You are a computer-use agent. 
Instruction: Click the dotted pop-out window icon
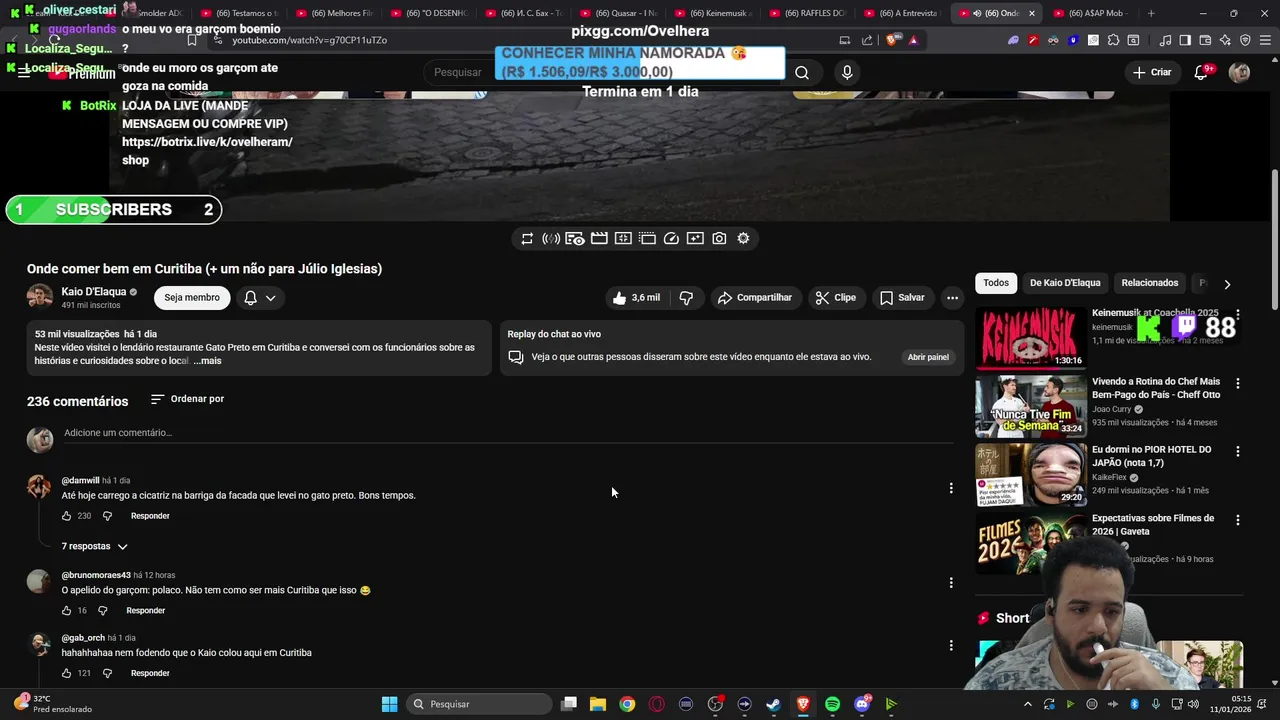pos(647,239)
